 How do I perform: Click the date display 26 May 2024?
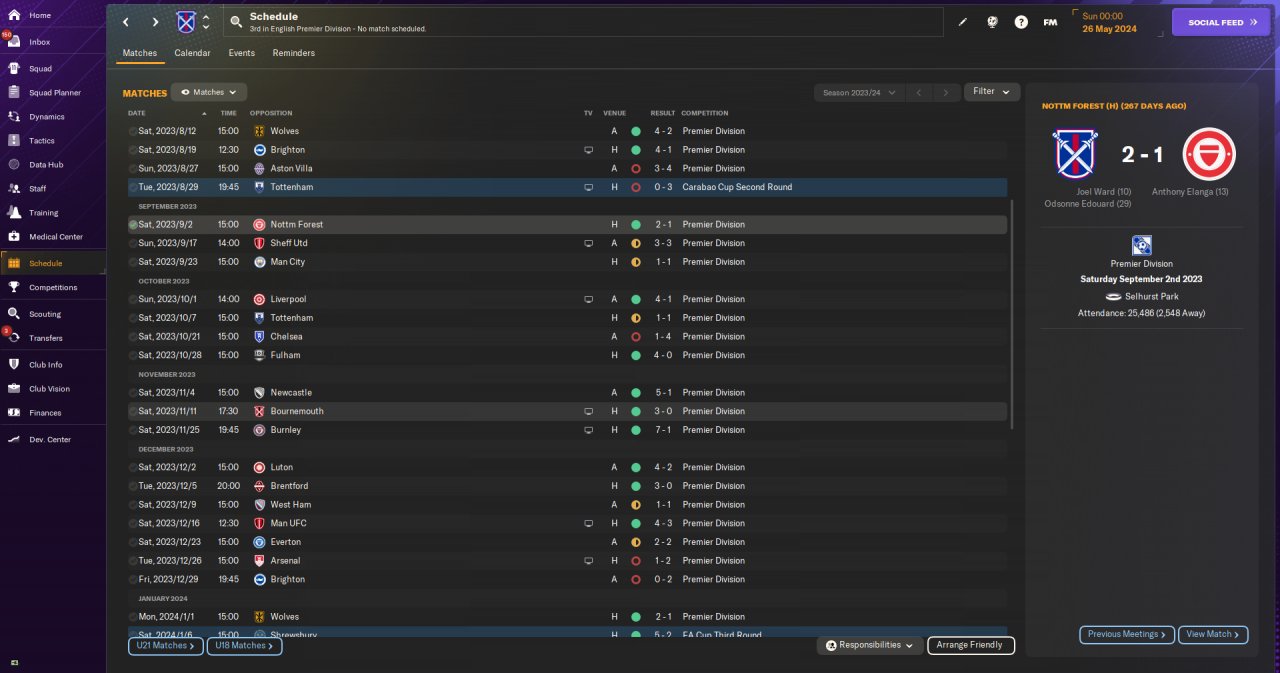pyautogui.click(x=1111, y=28)
